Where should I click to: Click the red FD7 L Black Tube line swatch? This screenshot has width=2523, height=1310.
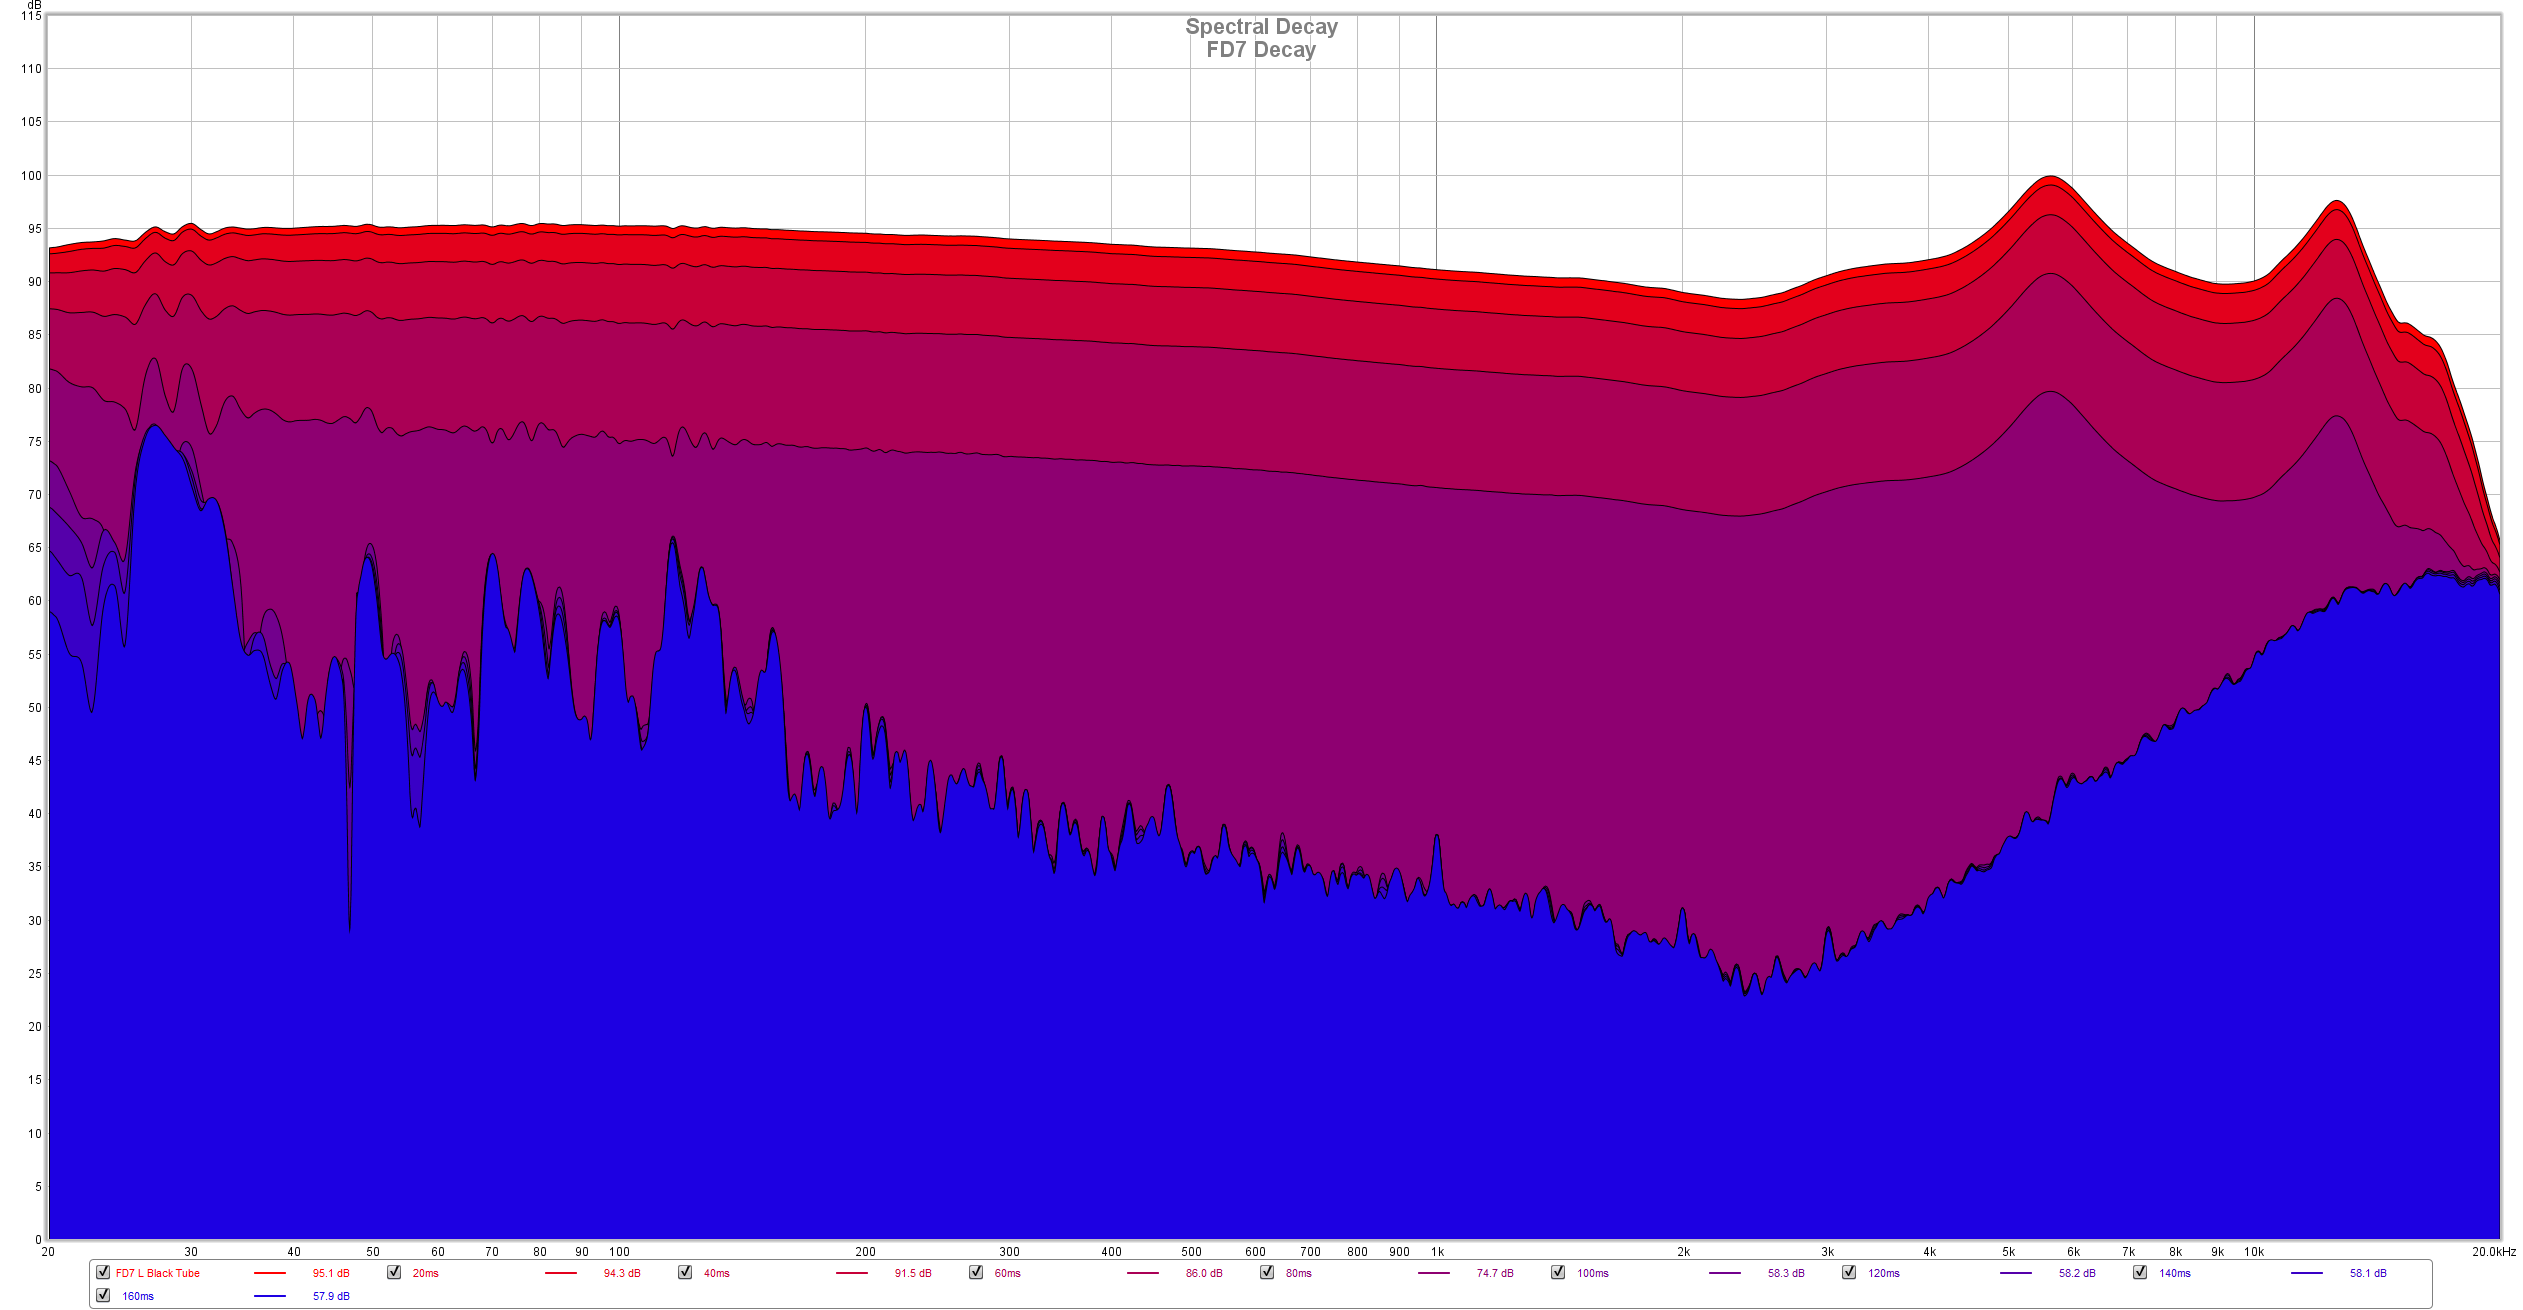pyautogui.click(x=270, y=1273)
